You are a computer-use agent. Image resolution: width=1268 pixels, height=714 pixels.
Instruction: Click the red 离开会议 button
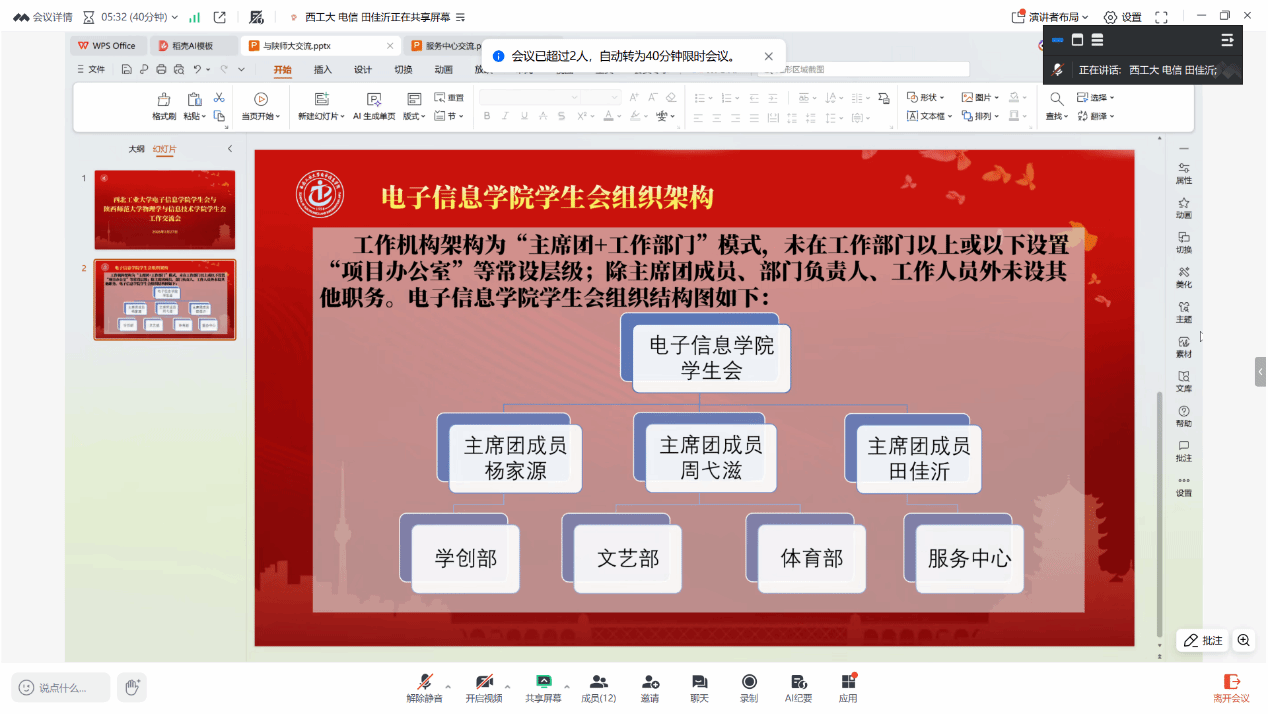pos(1231,686)
